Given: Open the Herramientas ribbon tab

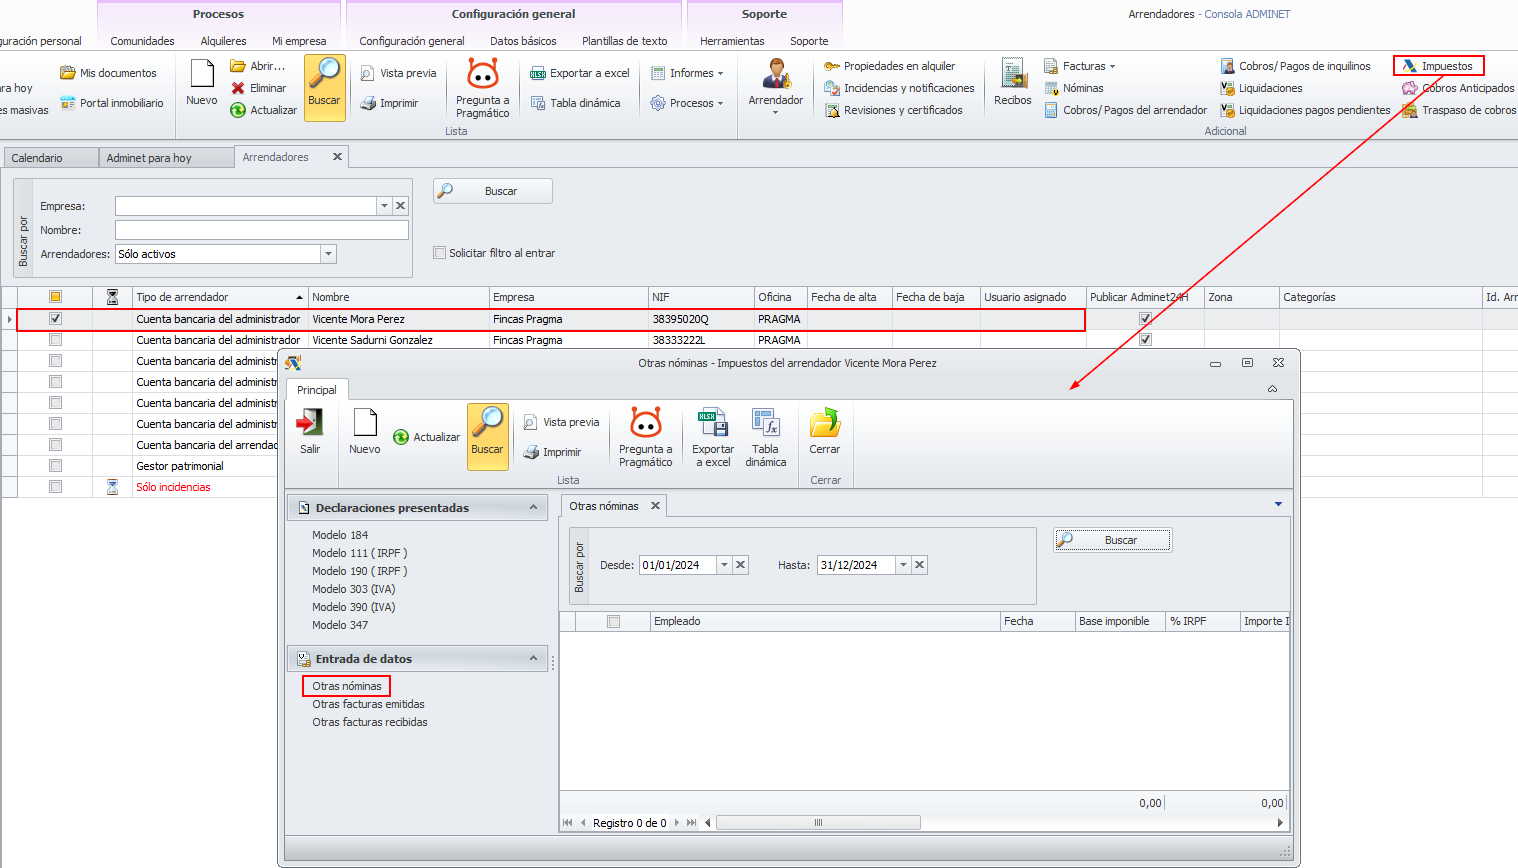Looking at the screenshot, I should point(732,41).
